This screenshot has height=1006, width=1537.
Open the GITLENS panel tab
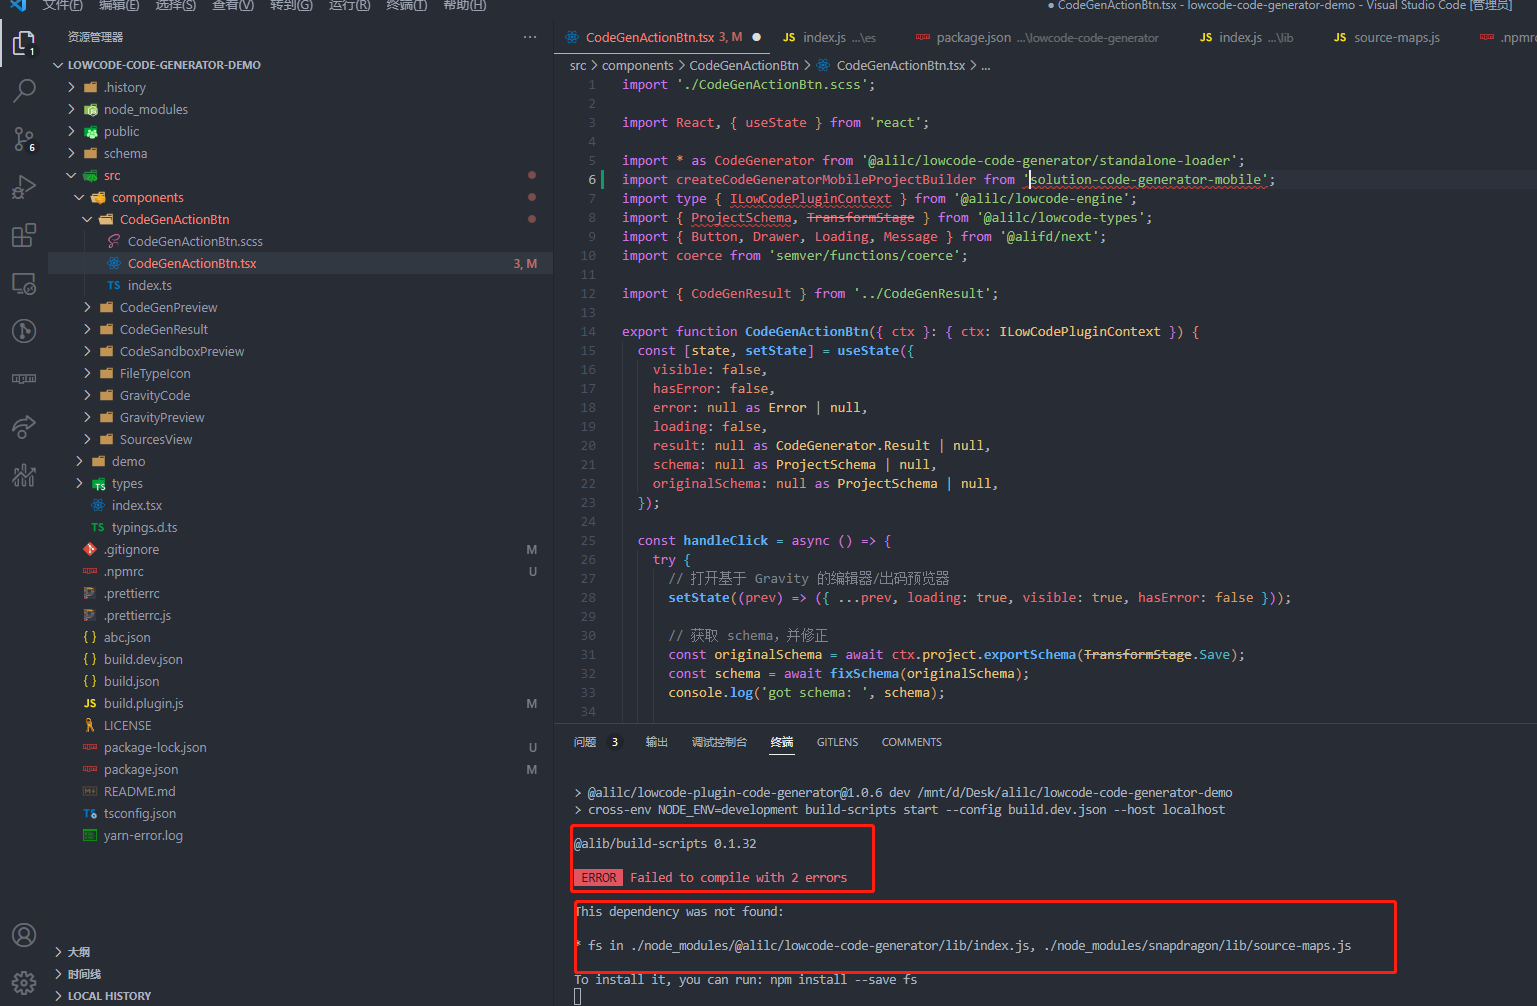[x=837, y=742]
